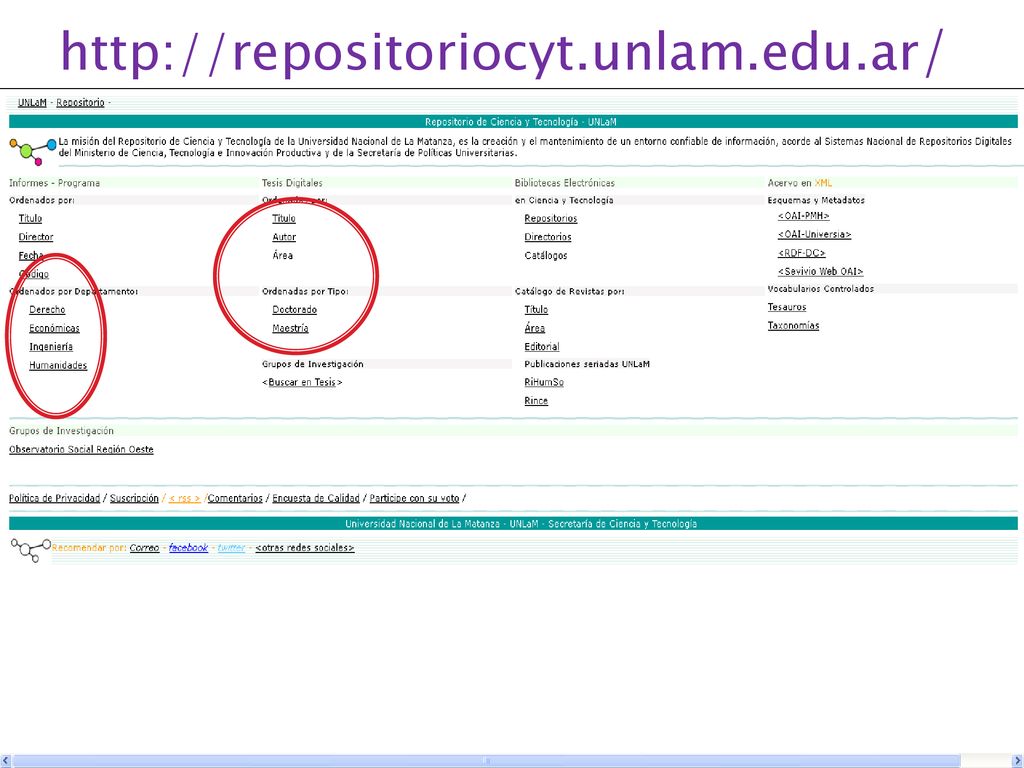Filter theses by Doctorado
This screenshot has height=768, width=1024.
click(295, 310)
